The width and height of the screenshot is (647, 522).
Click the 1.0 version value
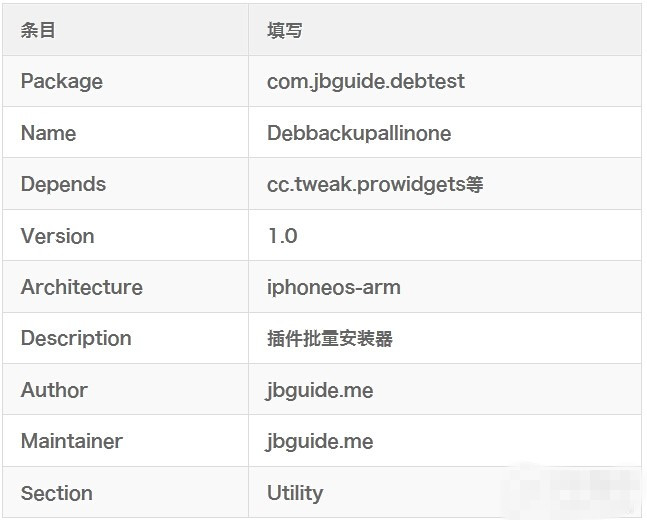(282, 236)
